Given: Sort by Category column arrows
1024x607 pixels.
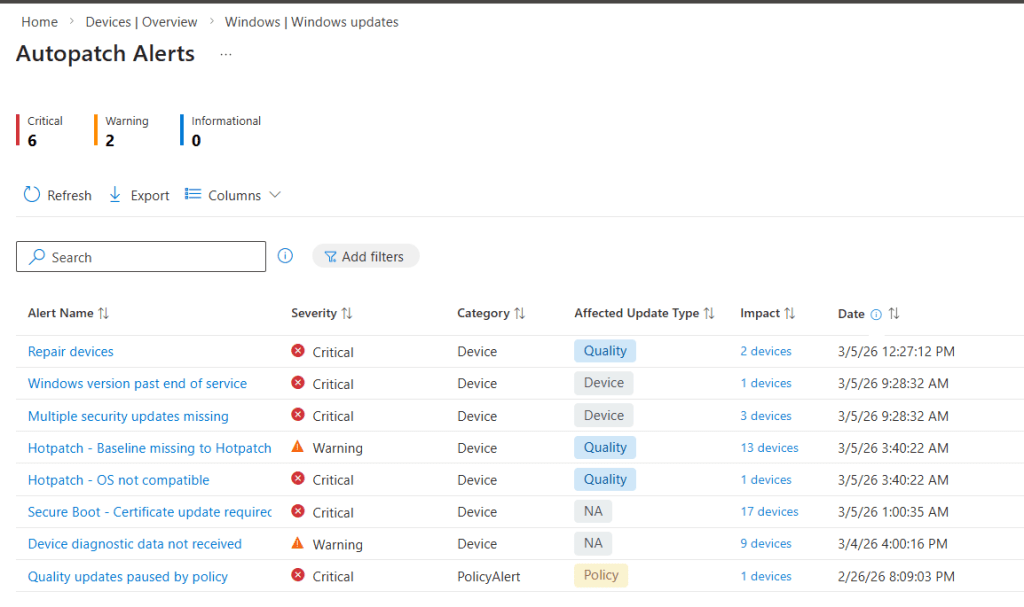Looking at the screenshot, I should pos(520,314).
